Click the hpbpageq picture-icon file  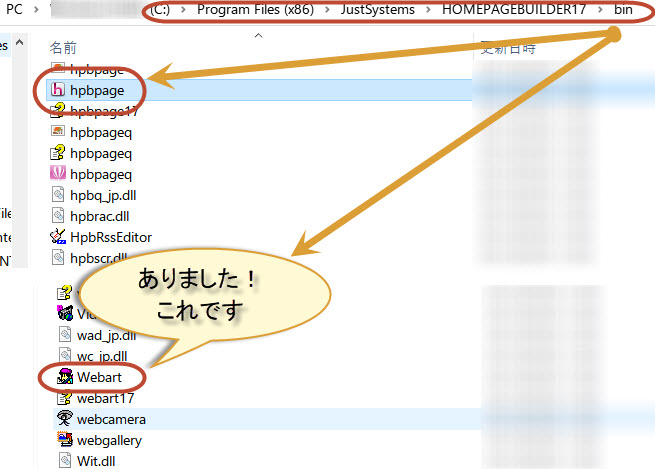(x=58, y=132)
